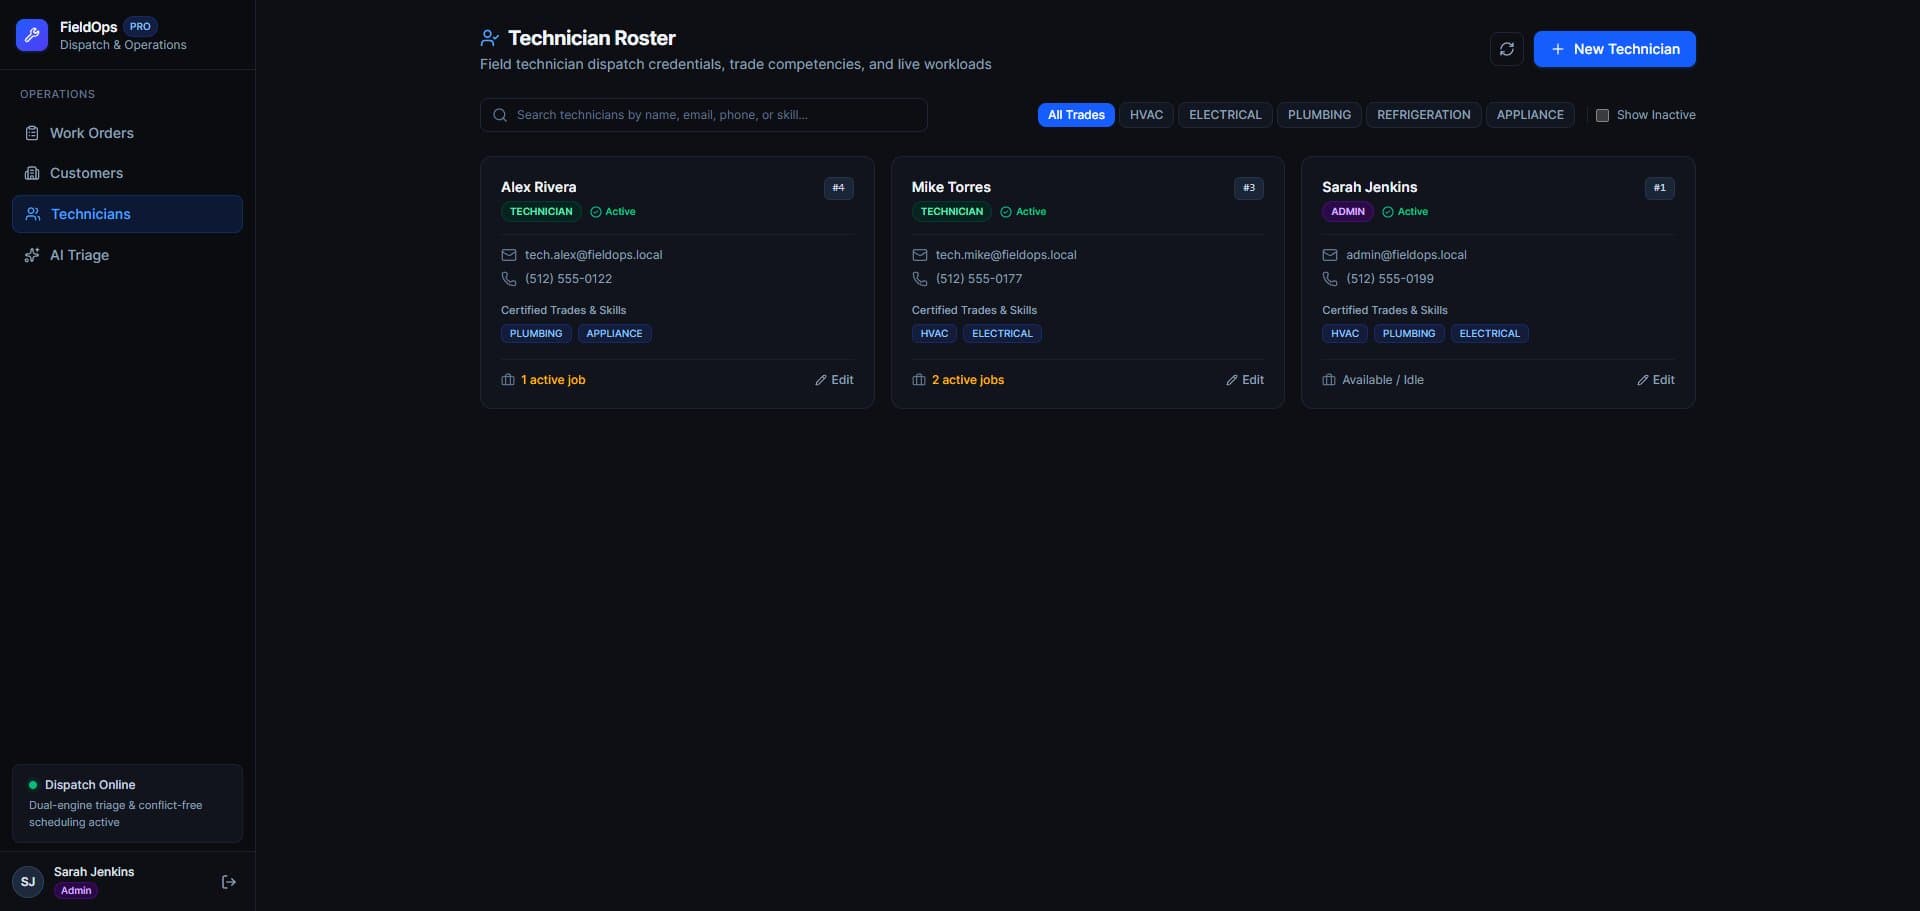
Task: Focus the technician search field
Action: tap(703, 115)
